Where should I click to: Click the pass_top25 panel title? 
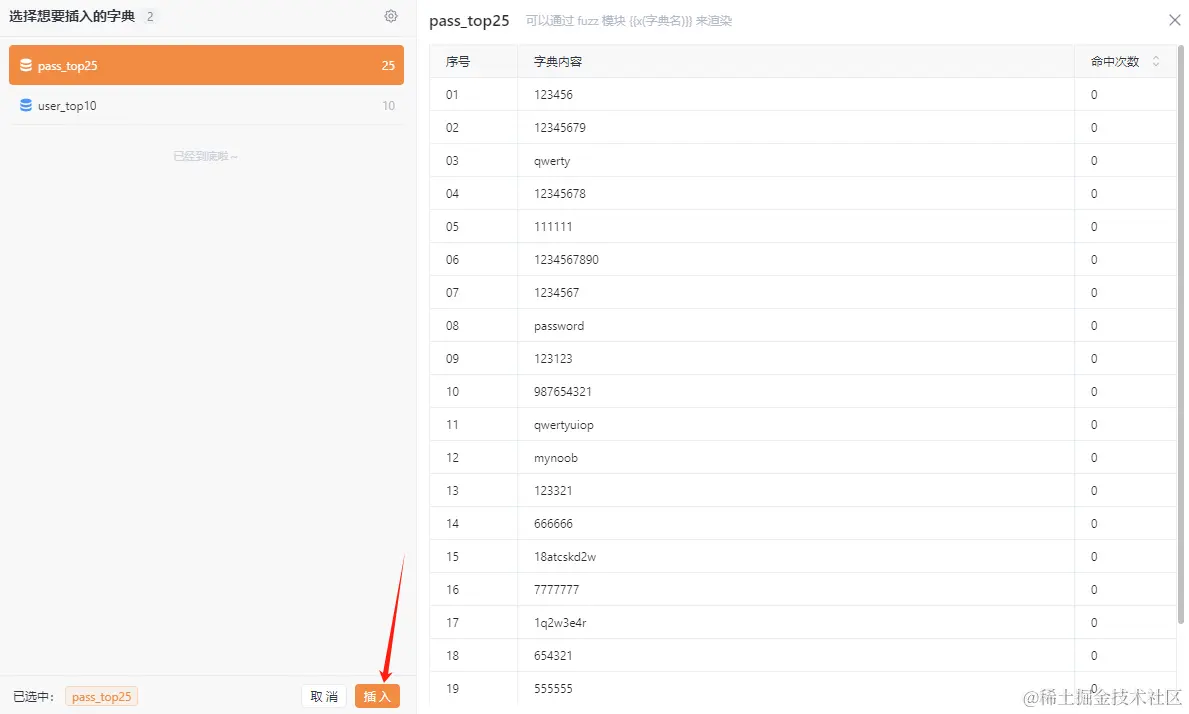click(469, 20)
